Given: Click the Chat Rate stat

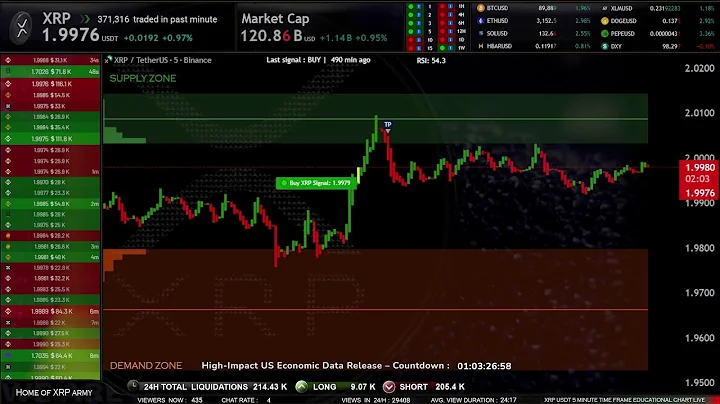Looking at the screenshot, I should coord(246,400).
